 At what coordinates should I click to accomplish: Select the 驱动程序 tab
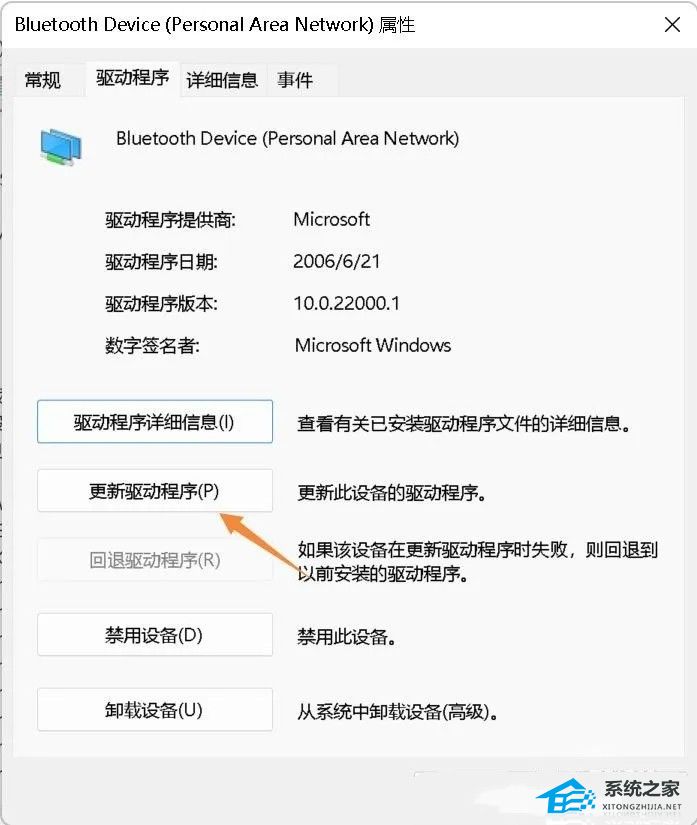133,78
